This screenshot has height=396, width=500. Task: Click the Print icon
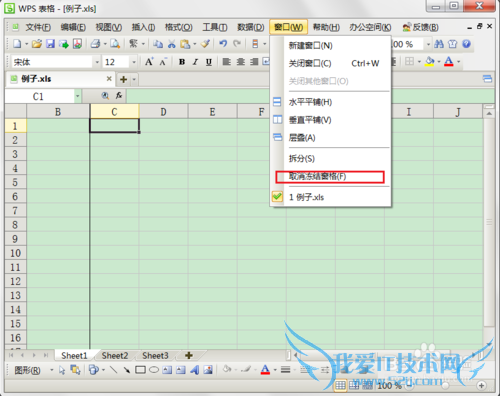[x=96, y=44]
